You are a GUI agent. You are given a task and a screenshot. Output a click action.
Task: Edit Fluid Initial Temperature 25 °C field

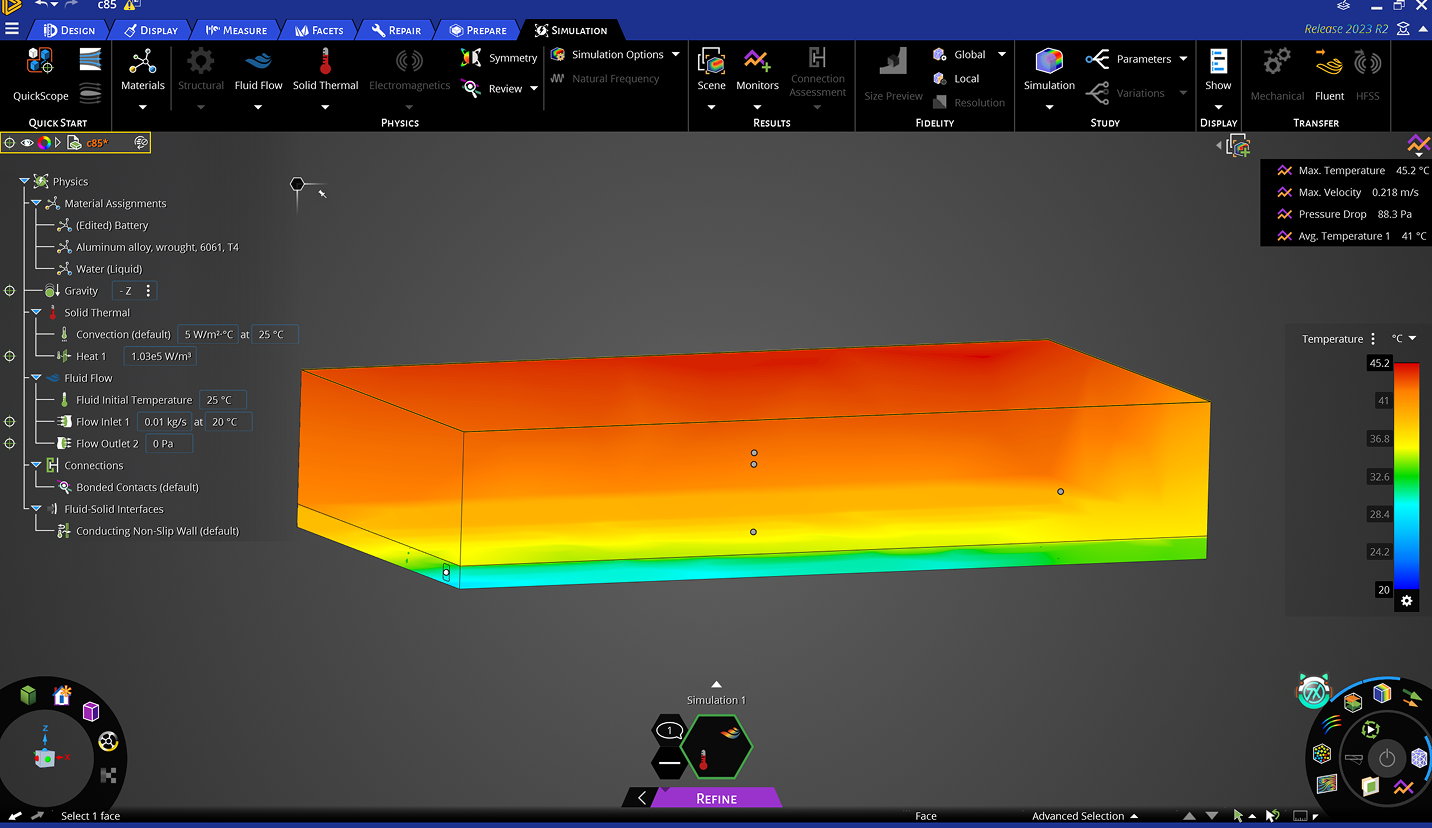222,400
